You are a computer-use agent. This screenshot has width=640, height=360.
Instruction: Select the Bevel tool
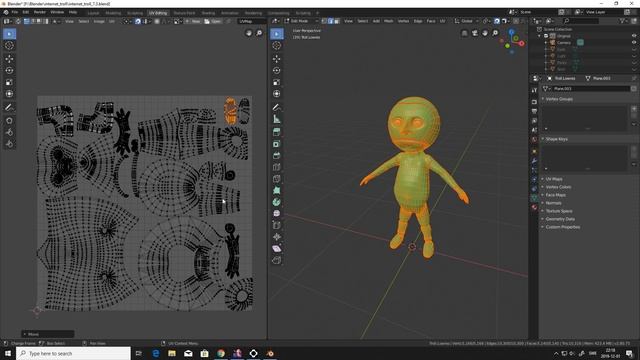point(277,156)
